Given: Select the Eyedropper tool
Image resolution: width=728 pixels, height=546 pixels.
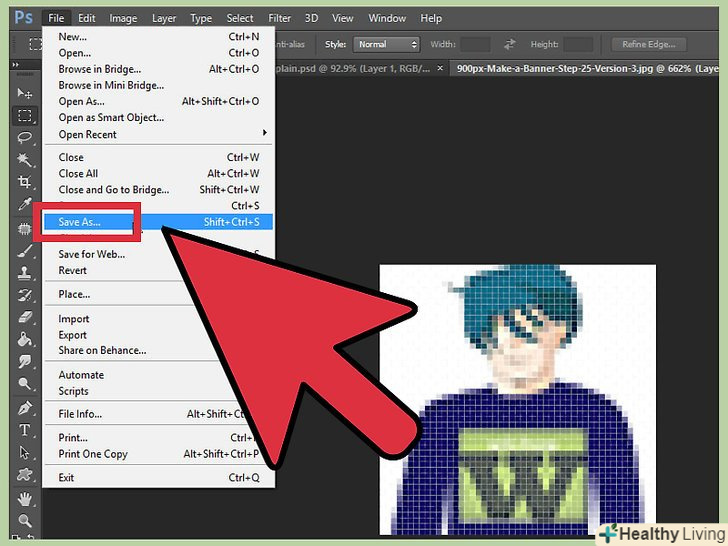Looking at the screenshot, I should (x=25, y=204).
